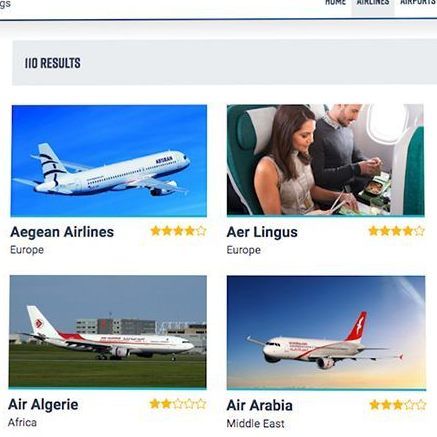The width and height of the screenshot is (437, 437).
Task: Click the Aegean Airlines four-star rating
Action: (179, 231)
